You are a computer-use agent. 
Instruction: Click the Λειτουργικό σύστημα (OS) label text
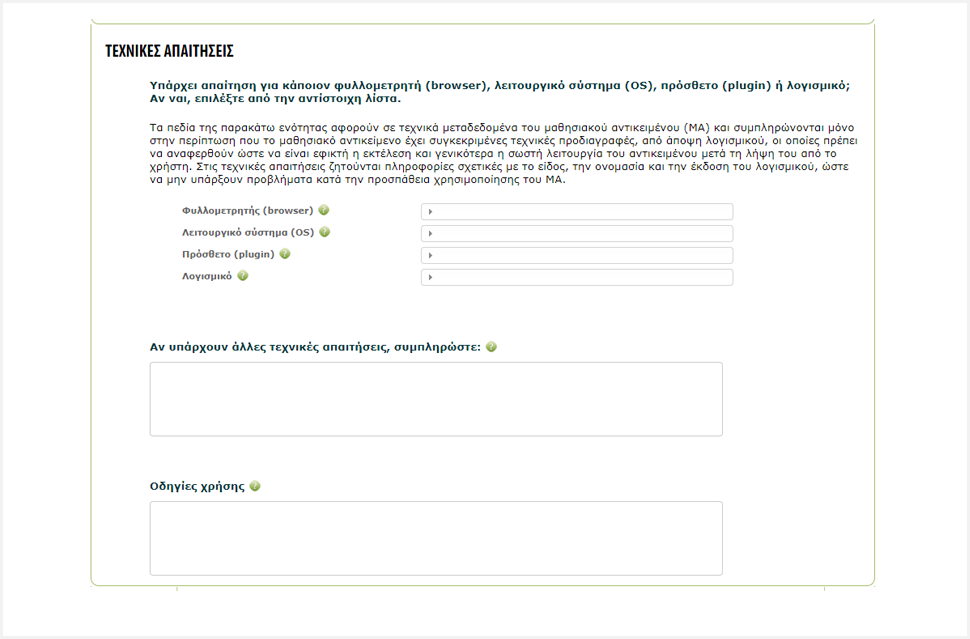tap(248, 233)
